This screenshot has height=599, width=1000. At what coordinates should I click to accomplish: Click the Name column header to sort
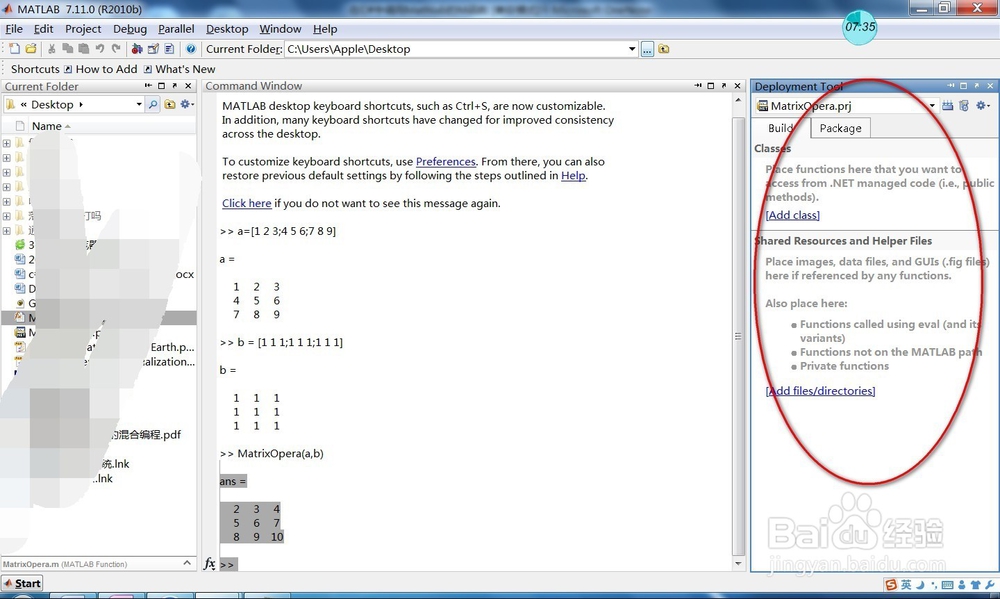47,126
